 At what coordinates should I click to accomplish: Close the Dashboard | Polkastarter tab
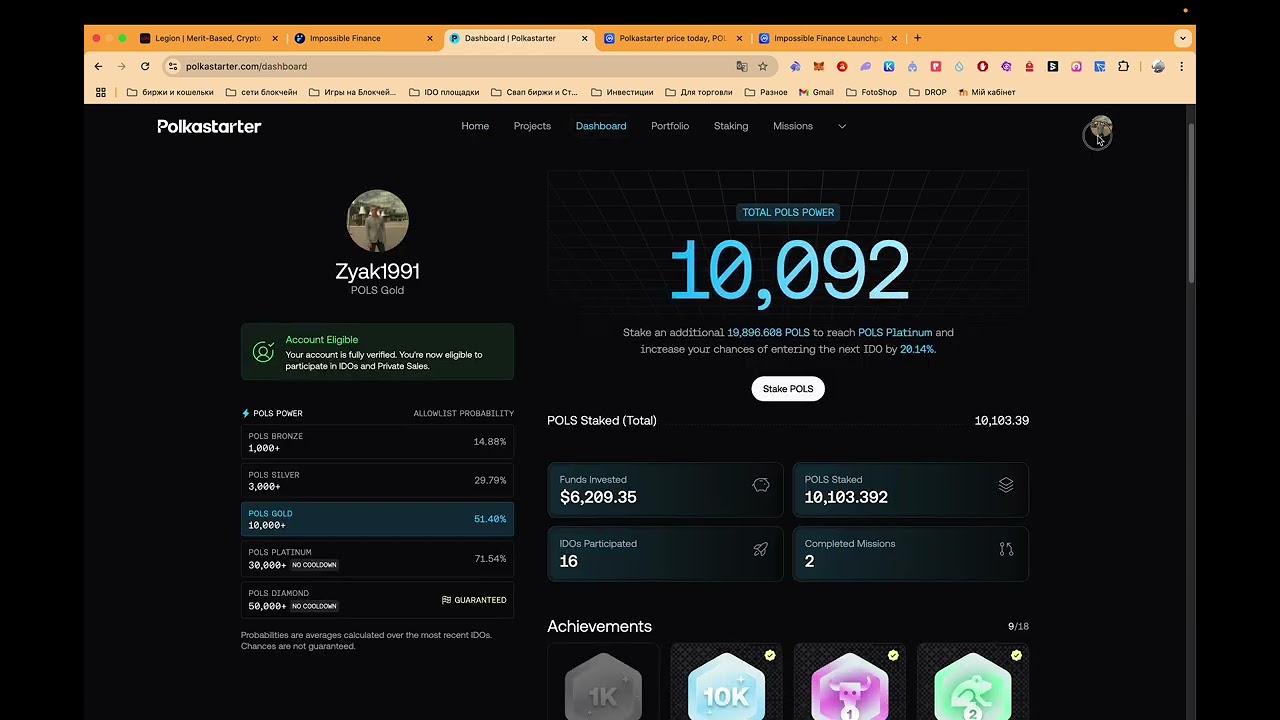(586, 38)
